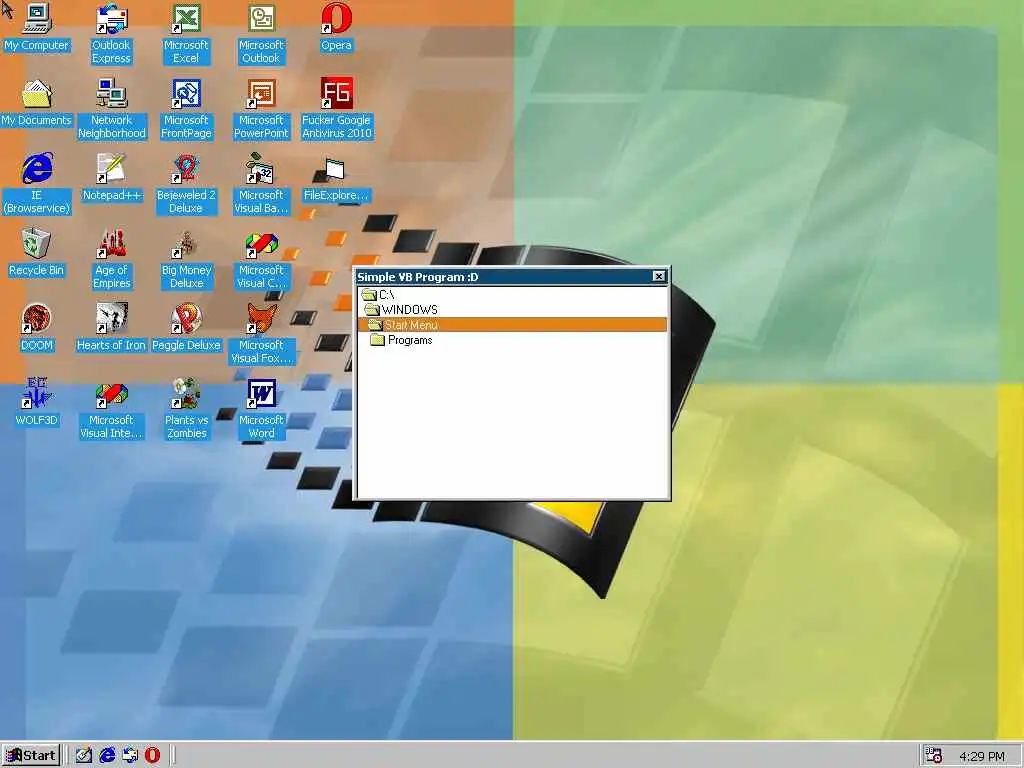Select the C:\ folder in directory list

(513, 295)
